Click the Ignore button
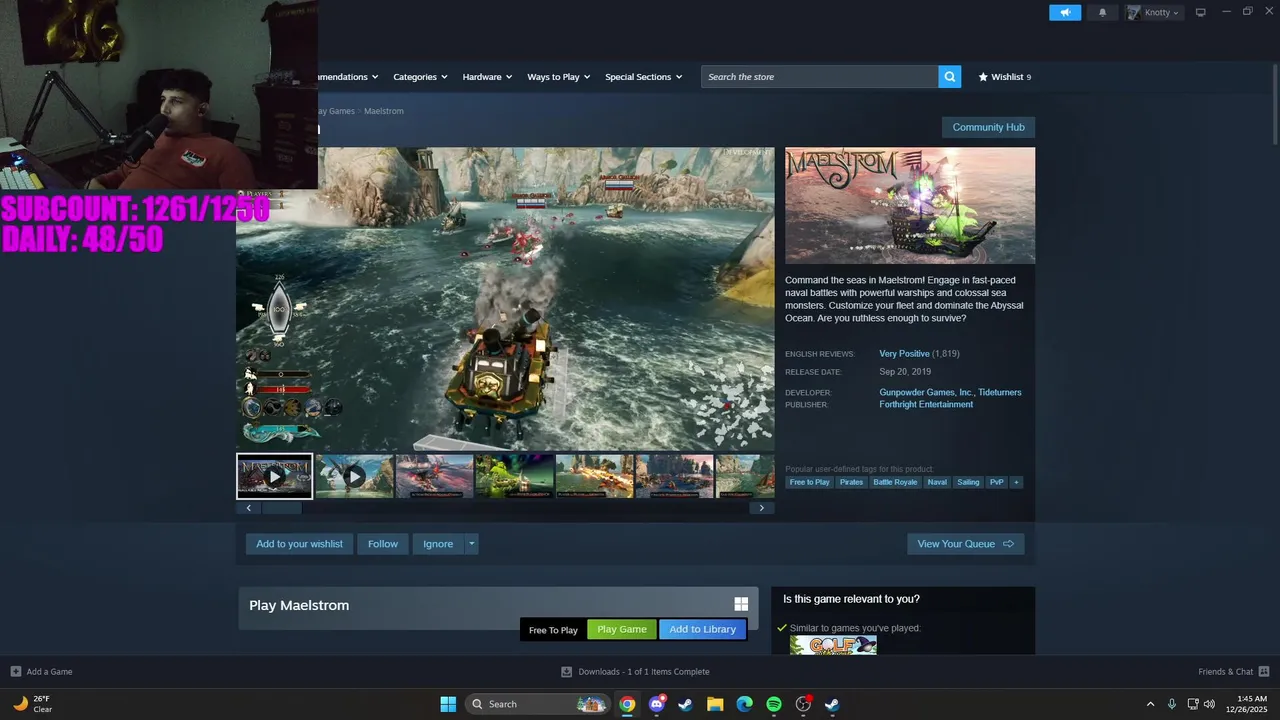1280x720 pixels. [x=438, y=544]
